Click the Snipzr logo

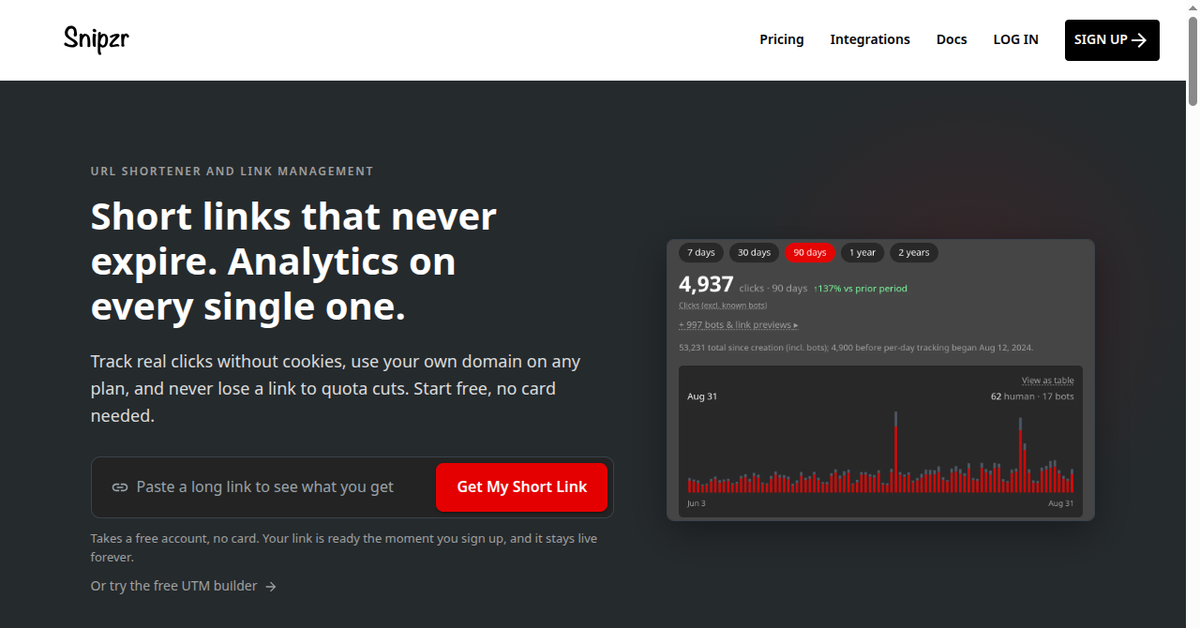pyautogui.click(x=96, y=39)
